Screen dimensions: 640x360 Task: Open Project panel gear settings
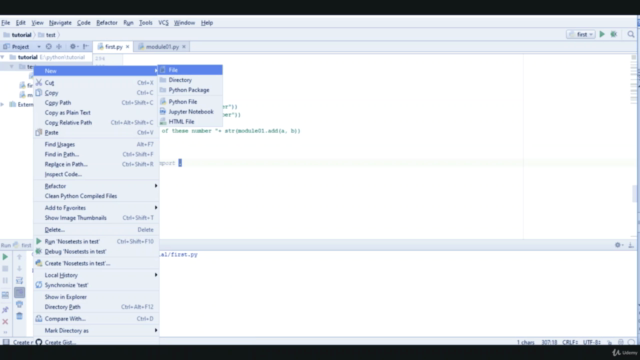[x=73, y=47]
